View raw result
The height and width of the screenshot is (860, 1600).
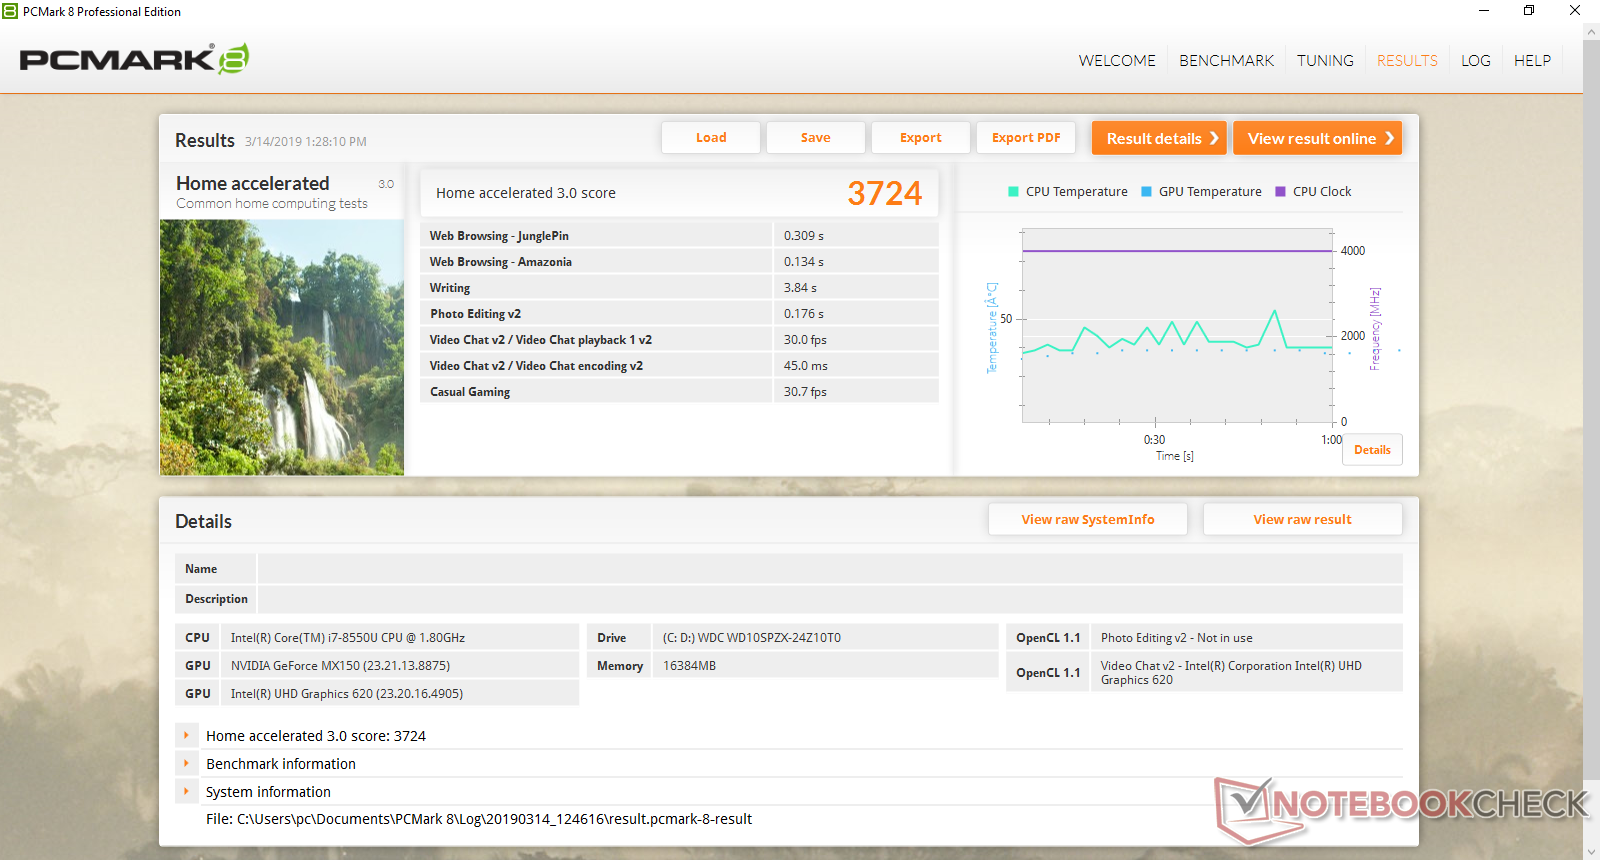[x=1302, y=520]
